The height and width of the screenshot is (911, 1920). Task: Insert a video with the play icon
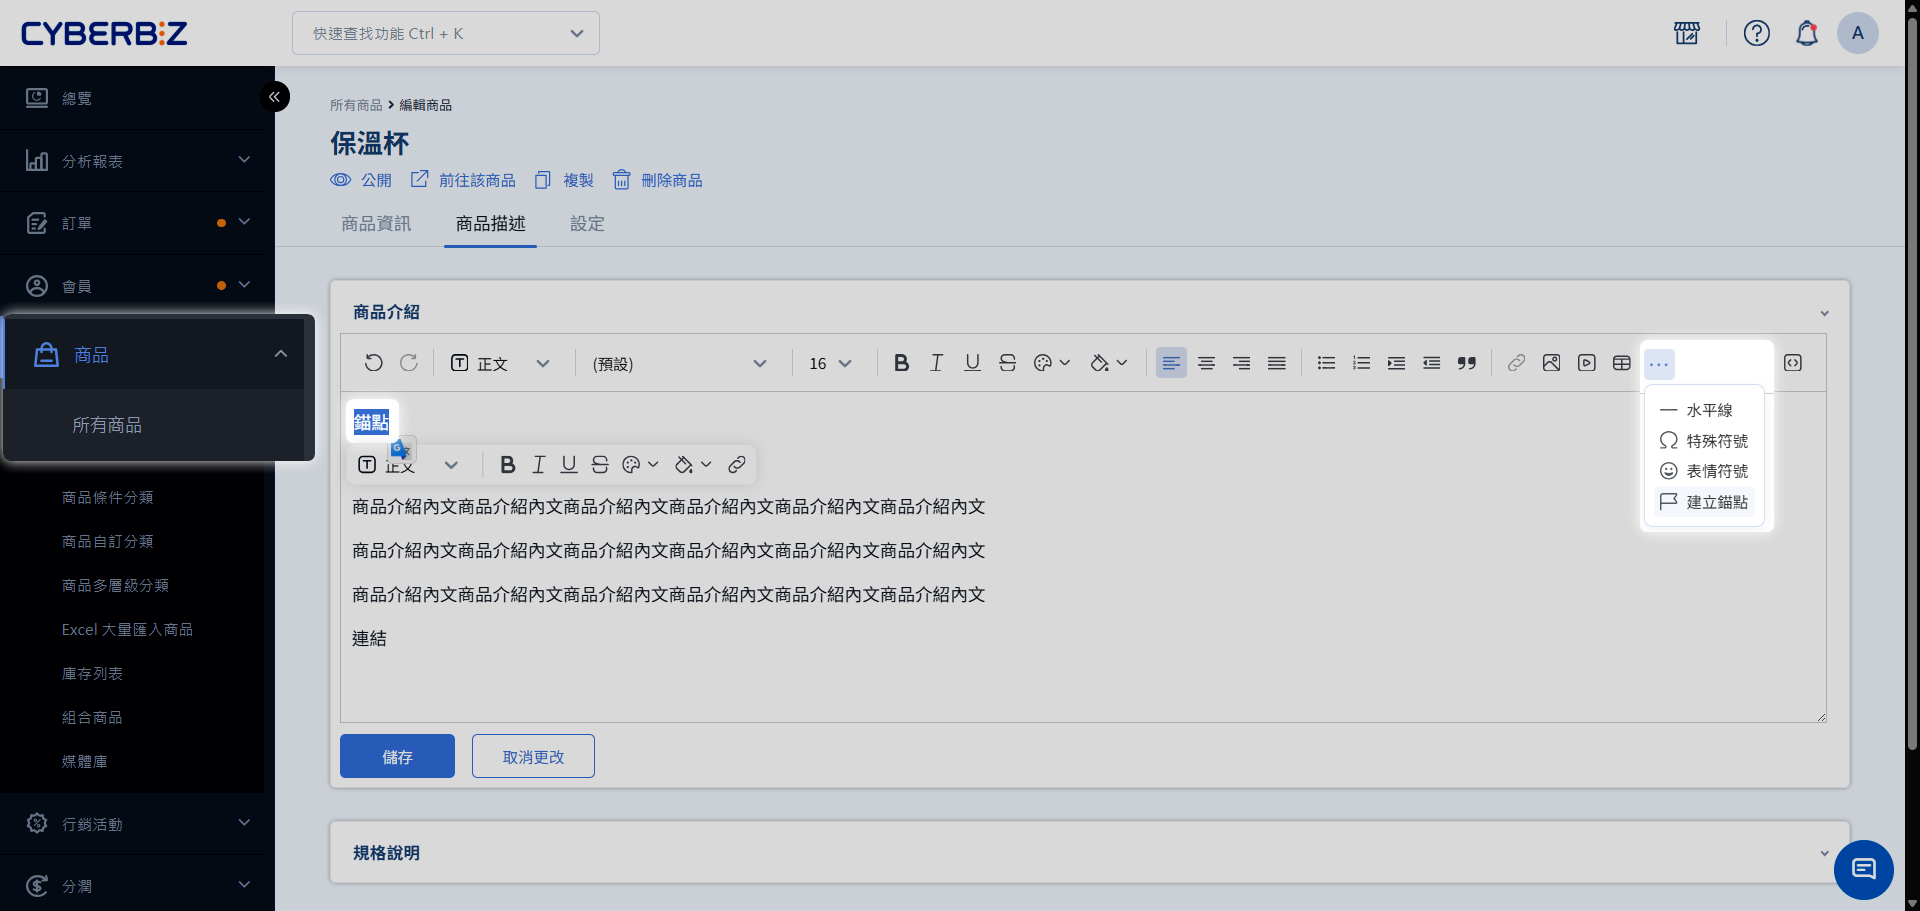tap(1586, 363)
